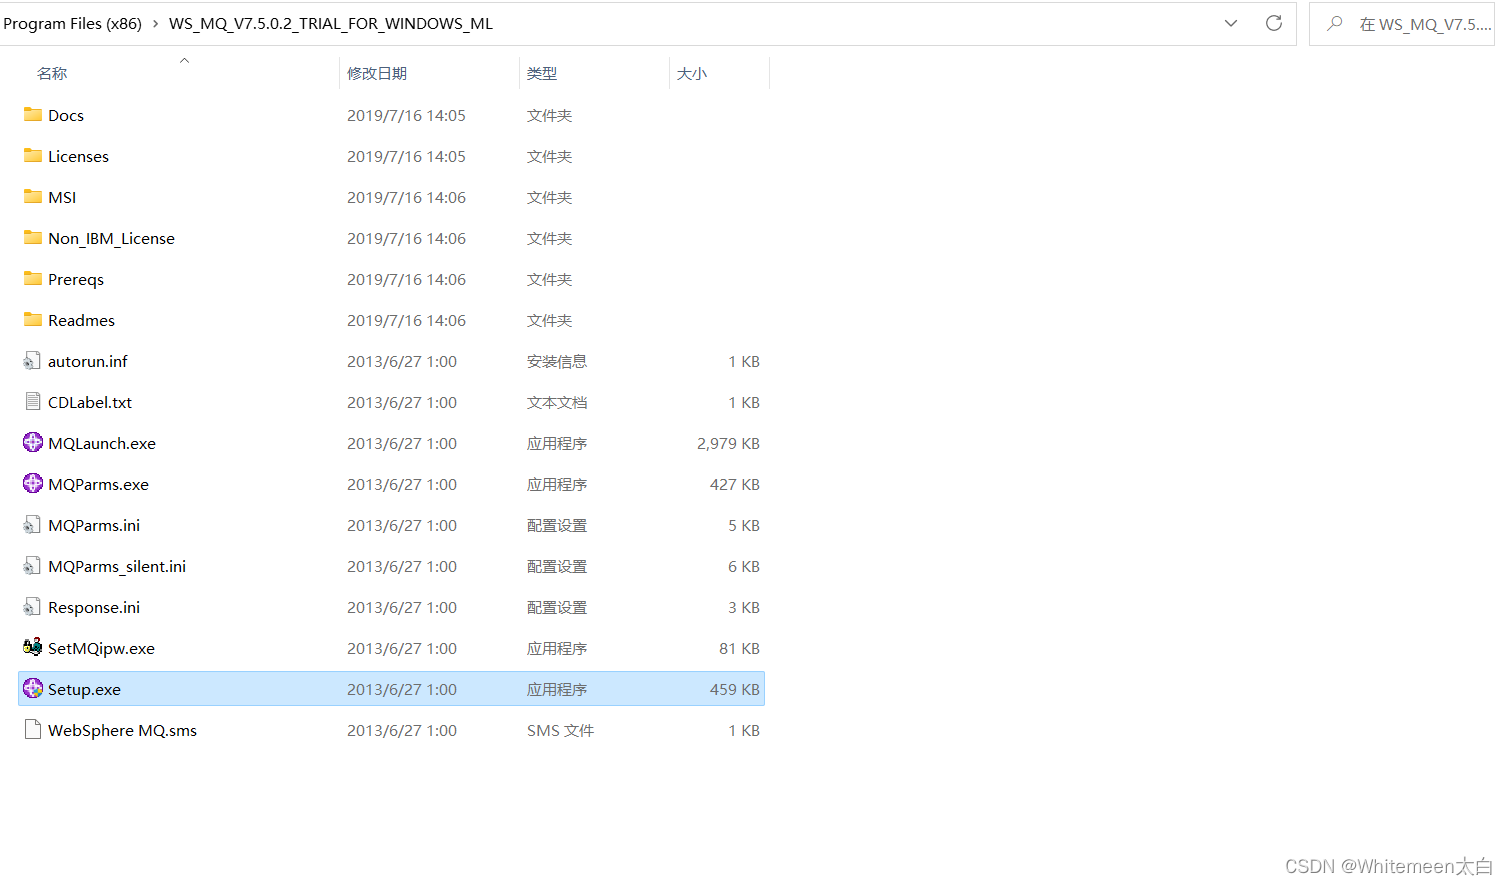The height and width of the screenshot is (885, 1507).
Task: Select the MQParms_silent.ini file icon
Action: 33,566
